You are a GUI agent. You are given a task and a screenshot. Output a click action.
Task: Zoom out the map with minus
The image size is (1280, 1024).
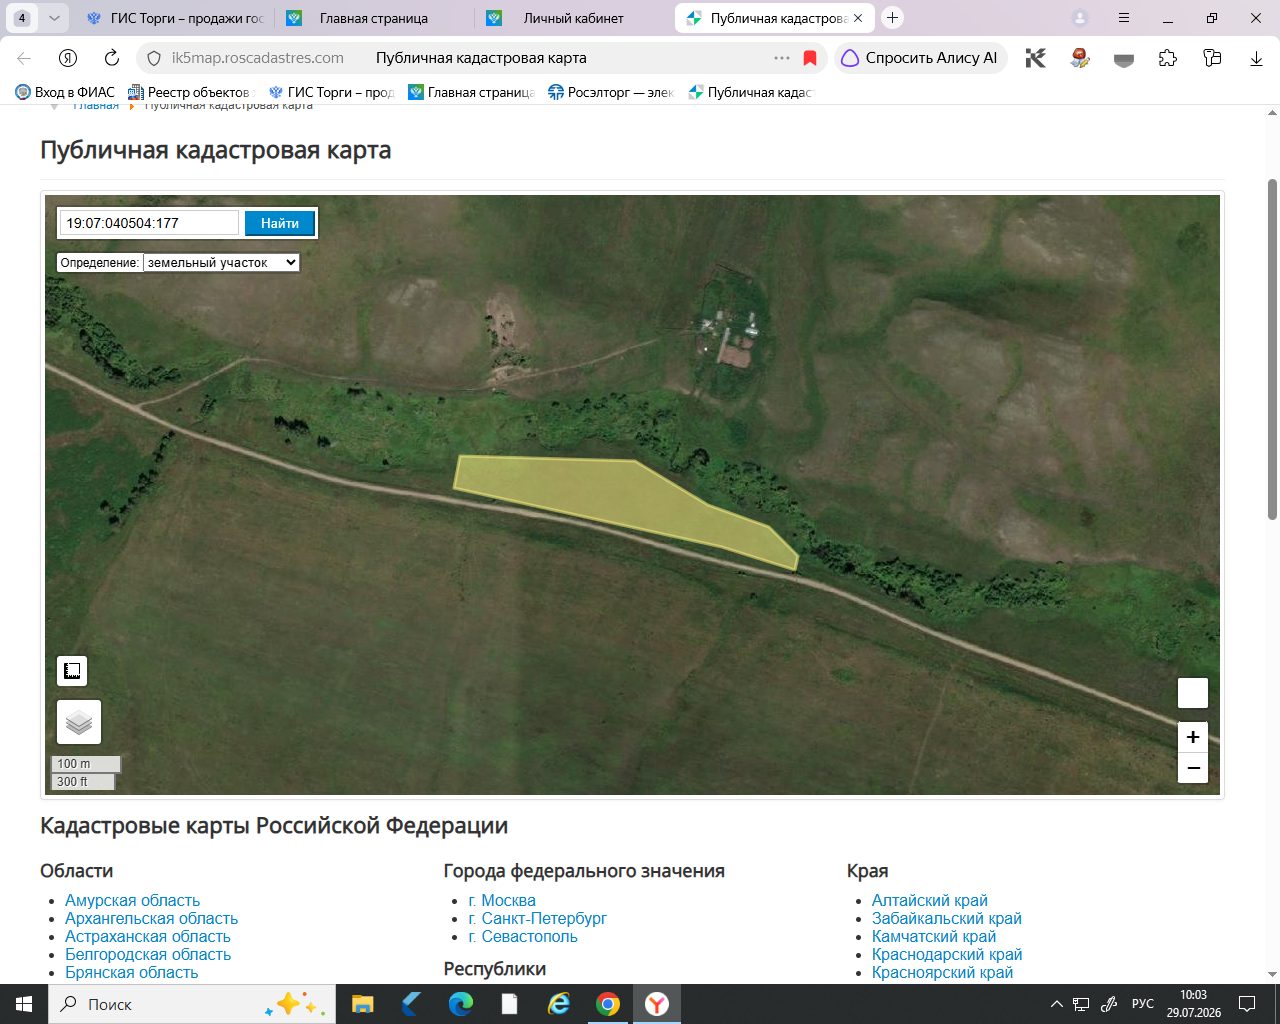point(1193,768)
